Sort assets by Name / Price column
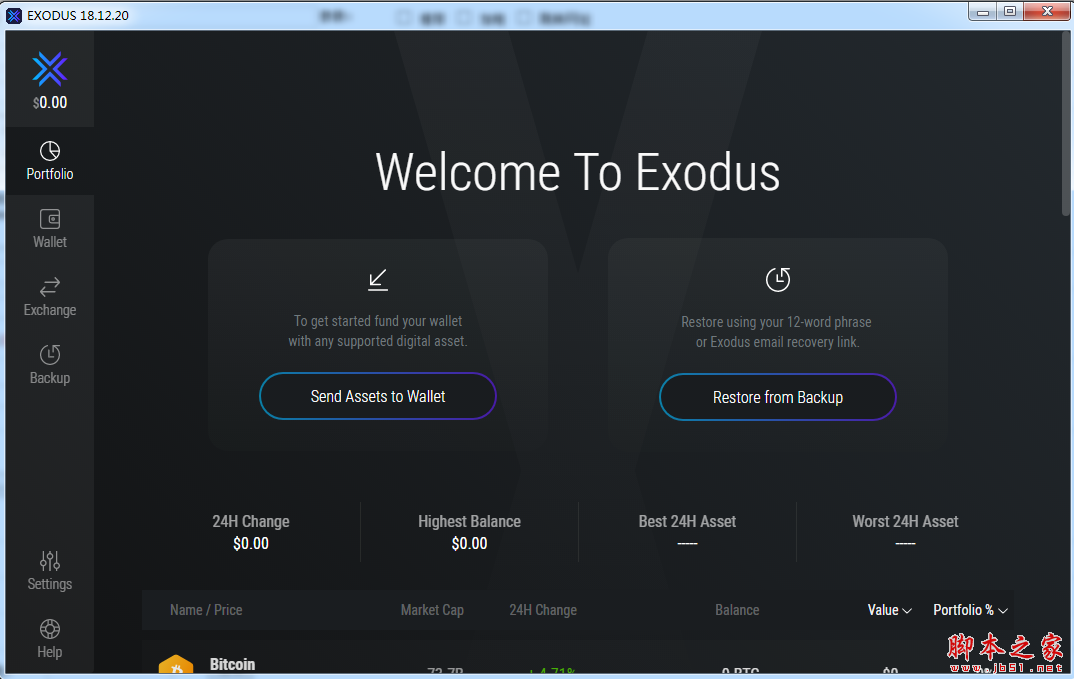The image size is (1074, 679). (x=205, y=610)
